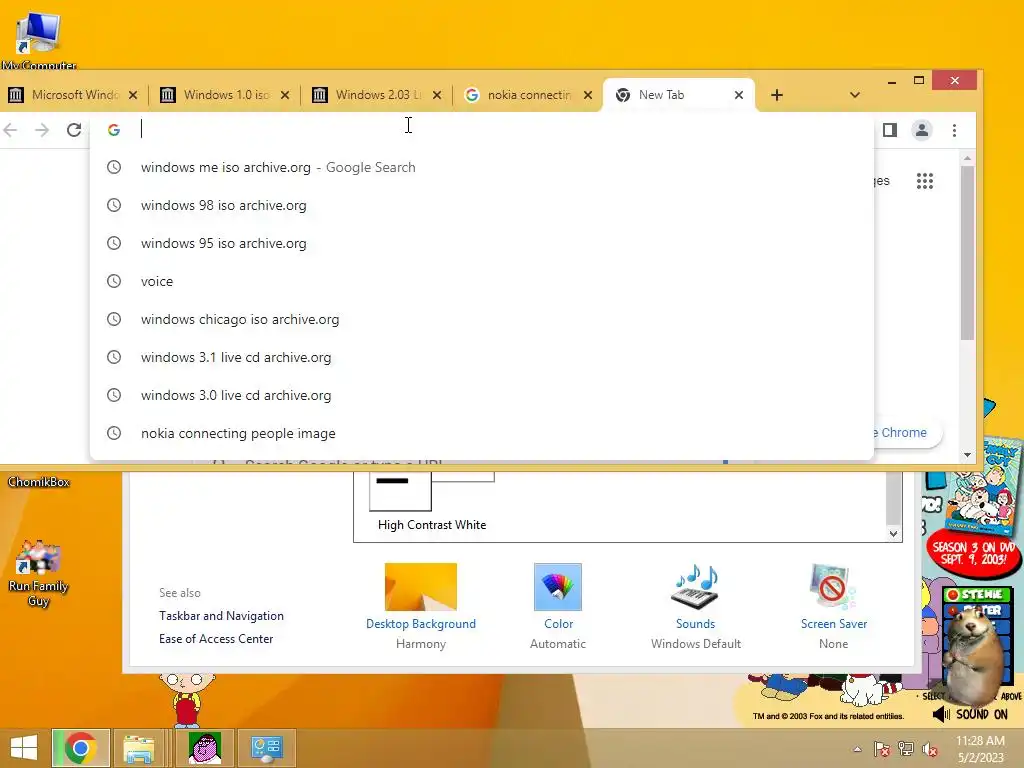Choose suggestion windows 98 iso archive.org

[x=481, y=205]
